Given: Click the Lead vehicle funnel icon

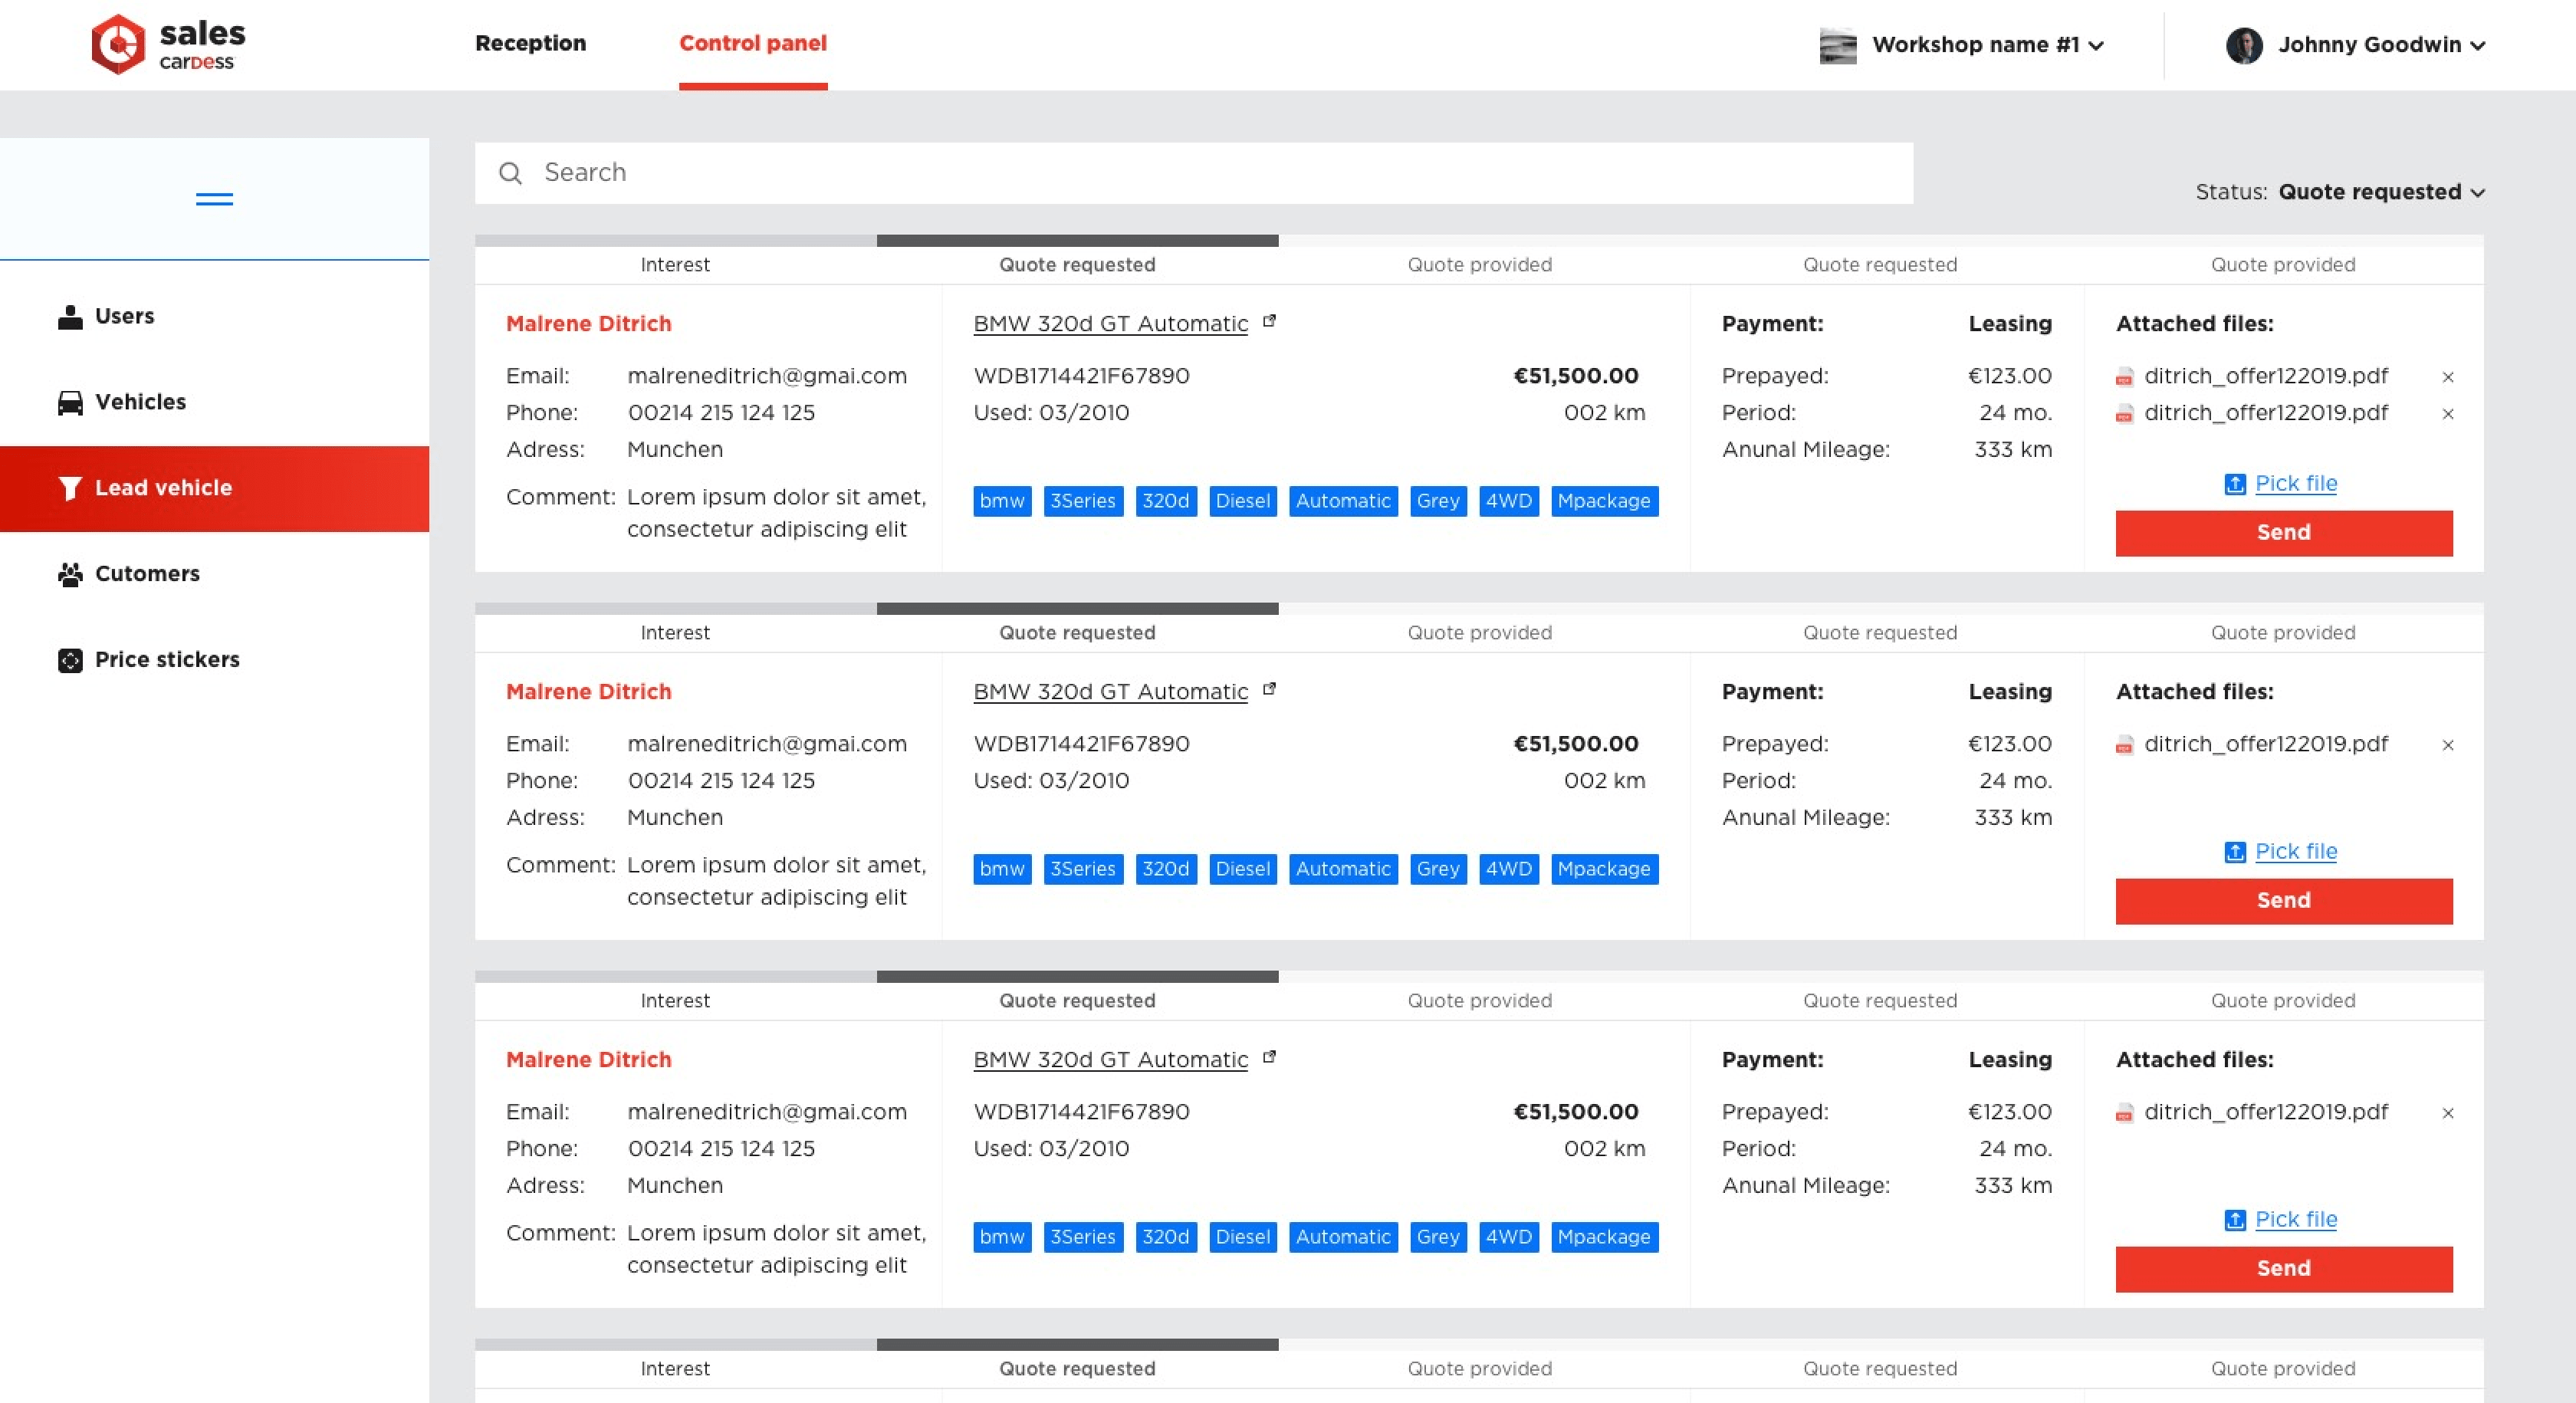Looking at the screenshot, I should [x=70, y=488].
